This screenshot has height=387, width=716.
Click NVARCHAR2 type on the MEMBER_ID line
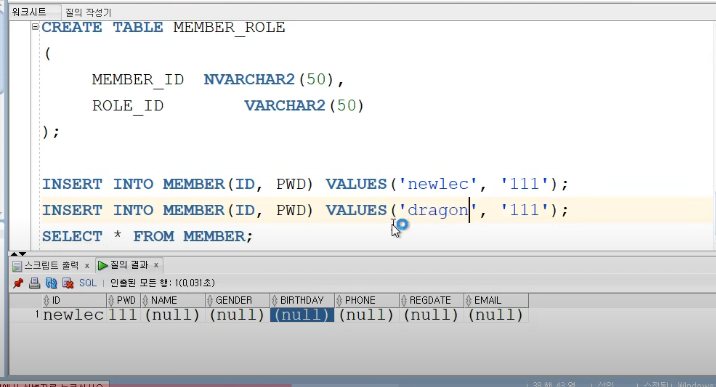(249, 79)
